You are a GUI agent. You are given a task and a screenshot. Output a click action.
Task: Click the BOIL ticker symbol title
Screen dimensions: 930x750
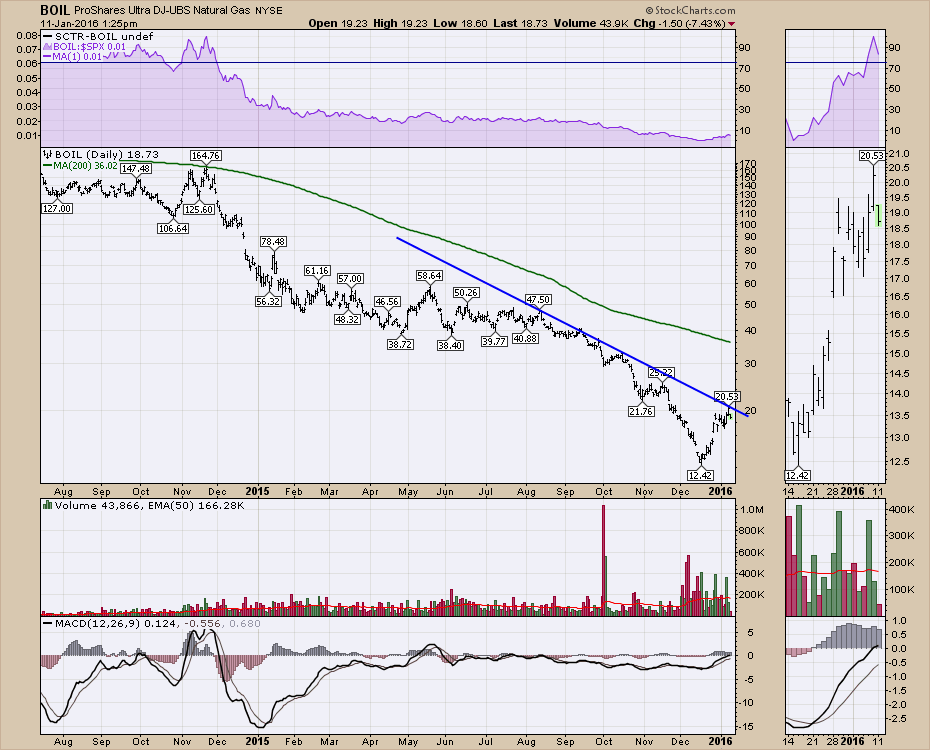click(56, 10)
